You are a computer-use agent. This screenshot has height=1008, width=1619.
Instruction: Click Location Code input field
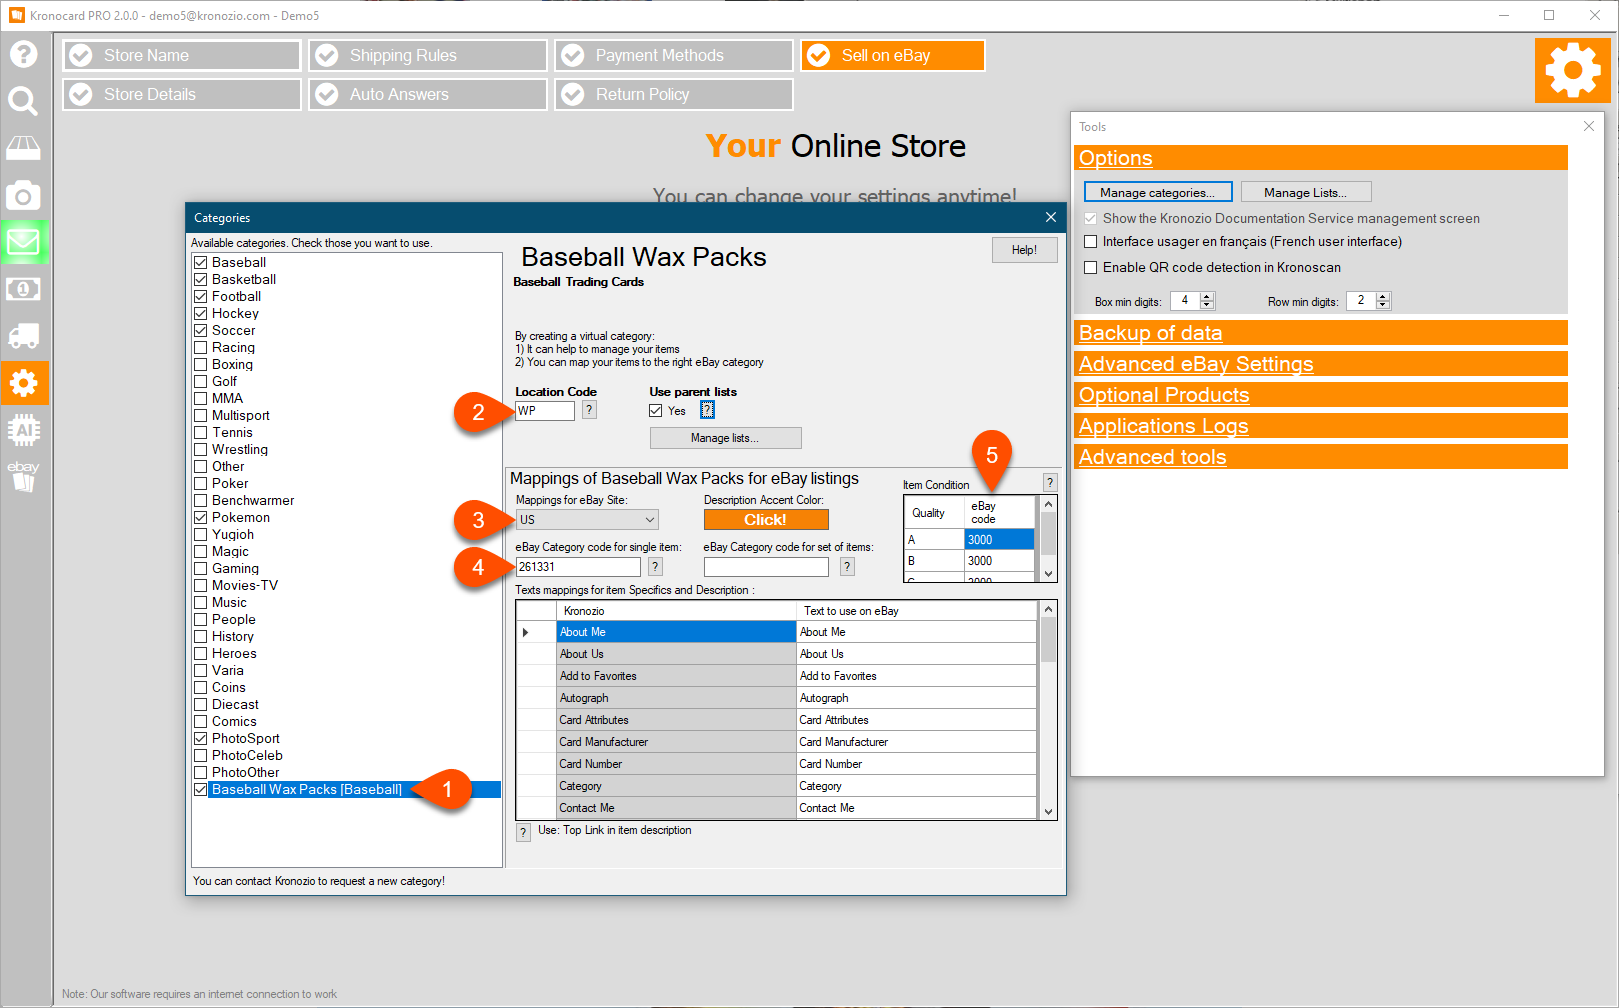tap(545, 411)
